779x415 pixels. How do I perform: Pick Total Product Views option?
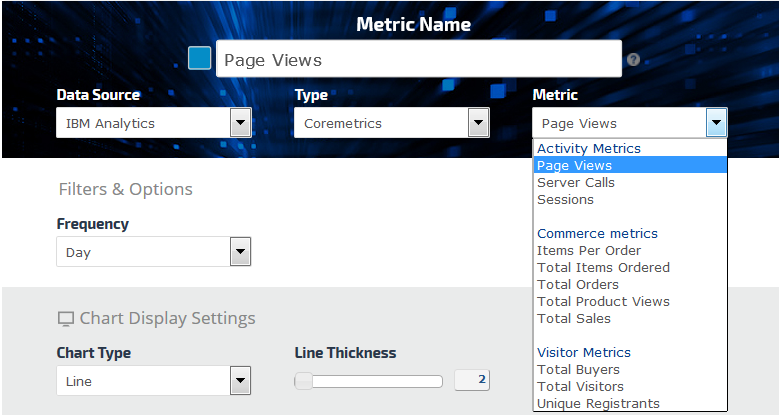[603, 302]
